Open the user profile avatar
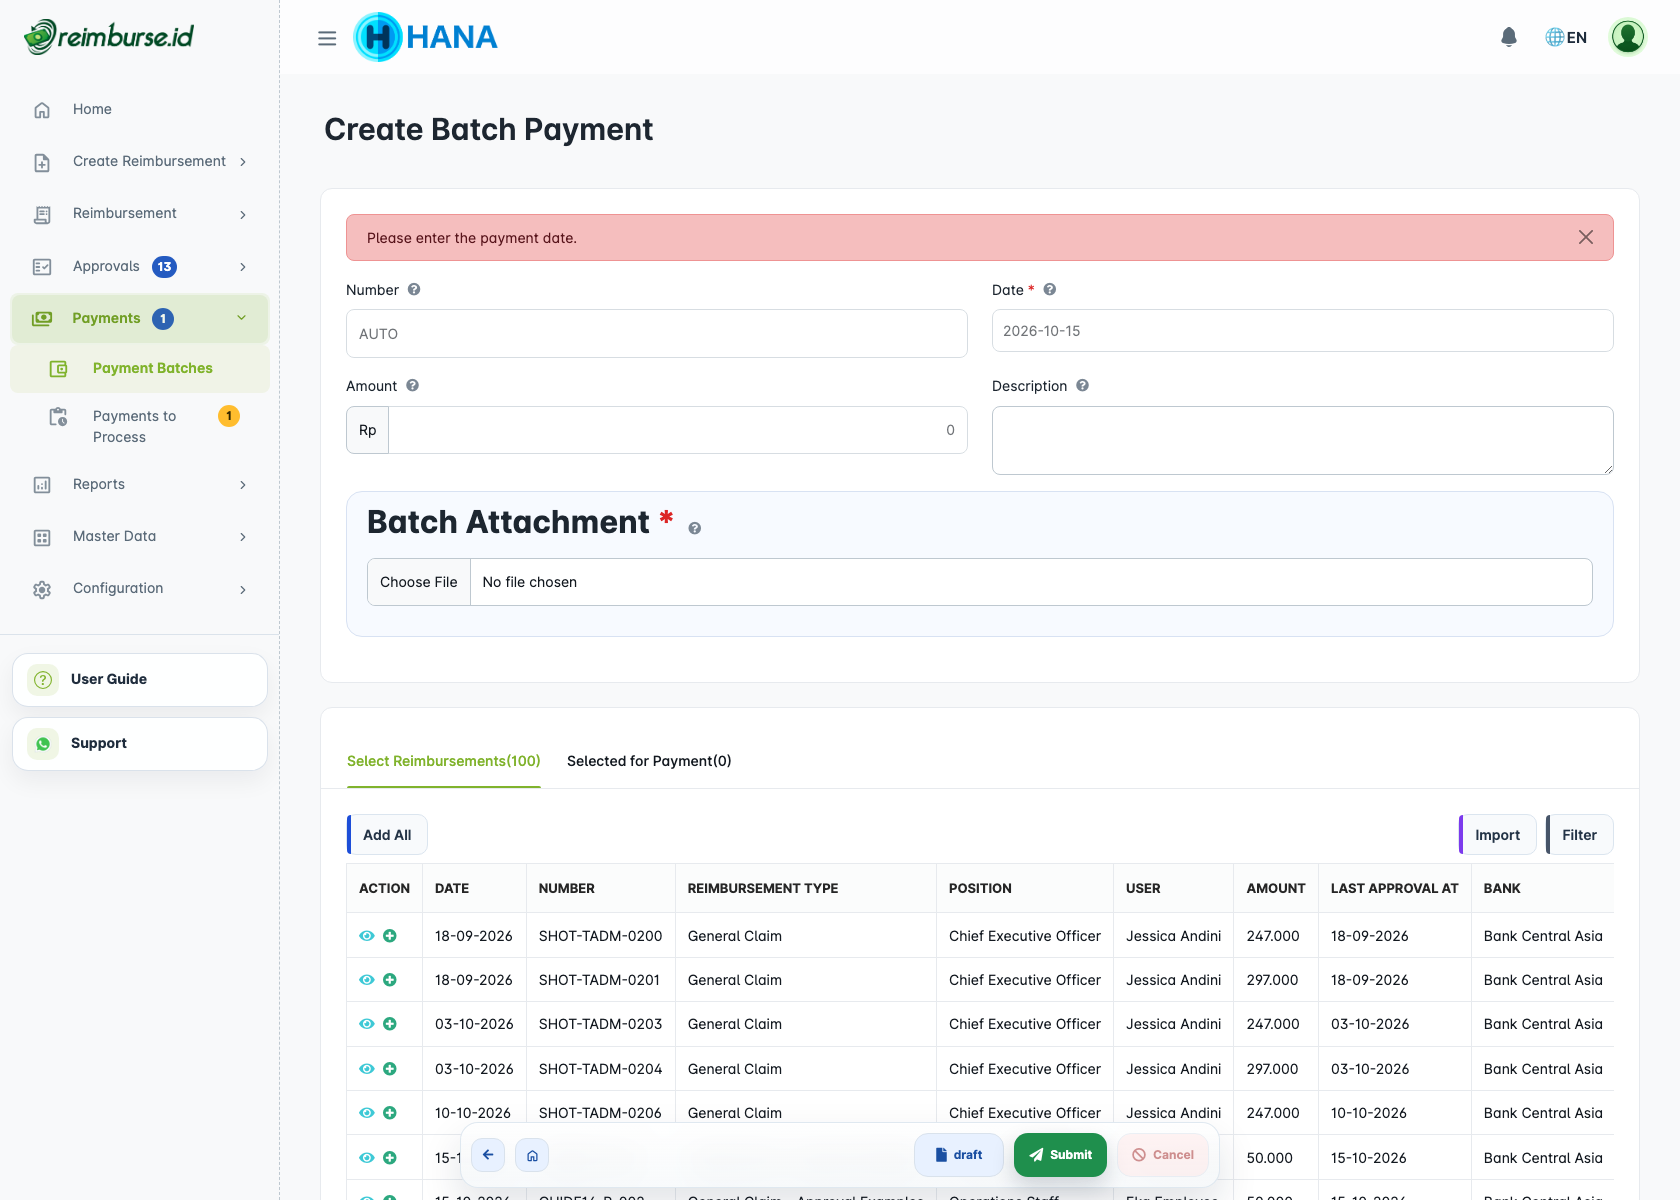 [x=1627, y=37]
